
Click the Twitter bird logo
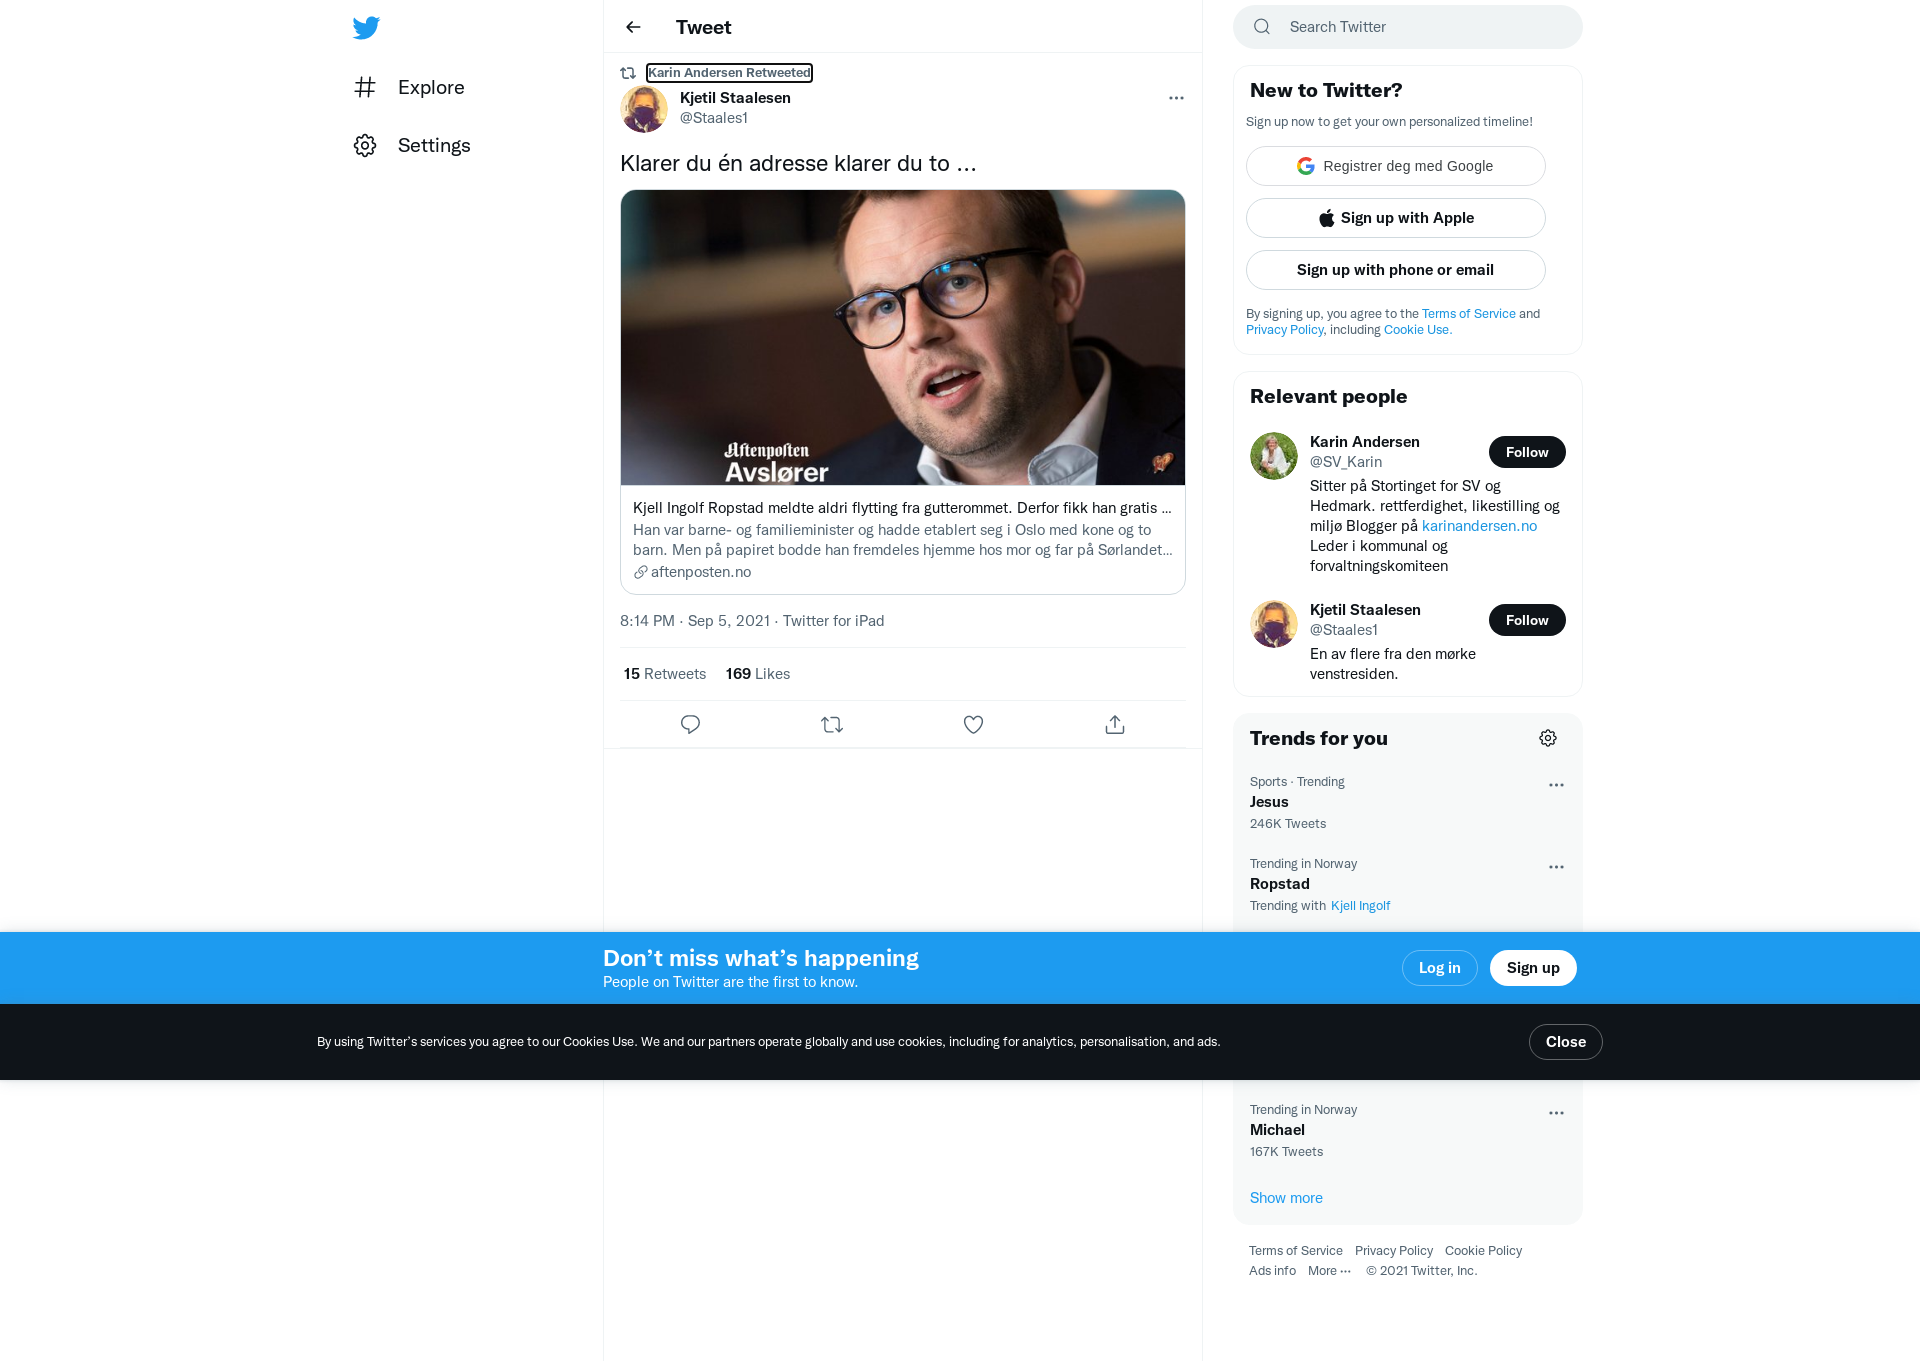pos(366,27)
